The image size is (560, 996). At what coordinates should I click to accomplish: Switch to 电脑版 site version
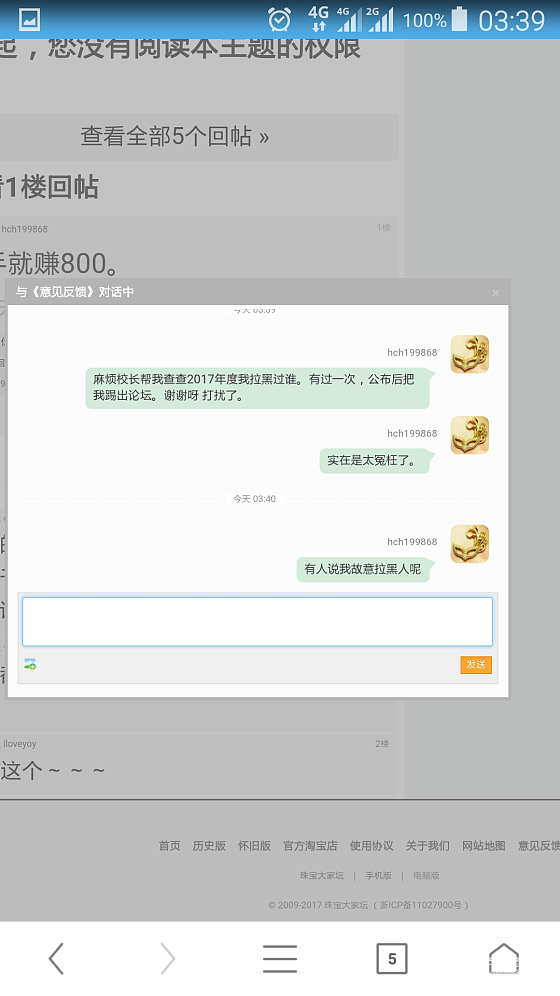coord(426,875)
